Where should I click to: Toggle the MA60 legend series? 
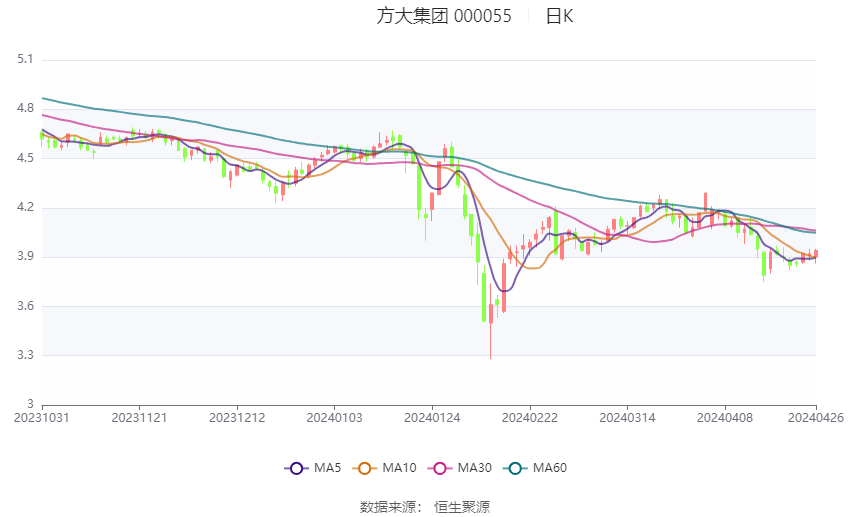click(535, 468)
